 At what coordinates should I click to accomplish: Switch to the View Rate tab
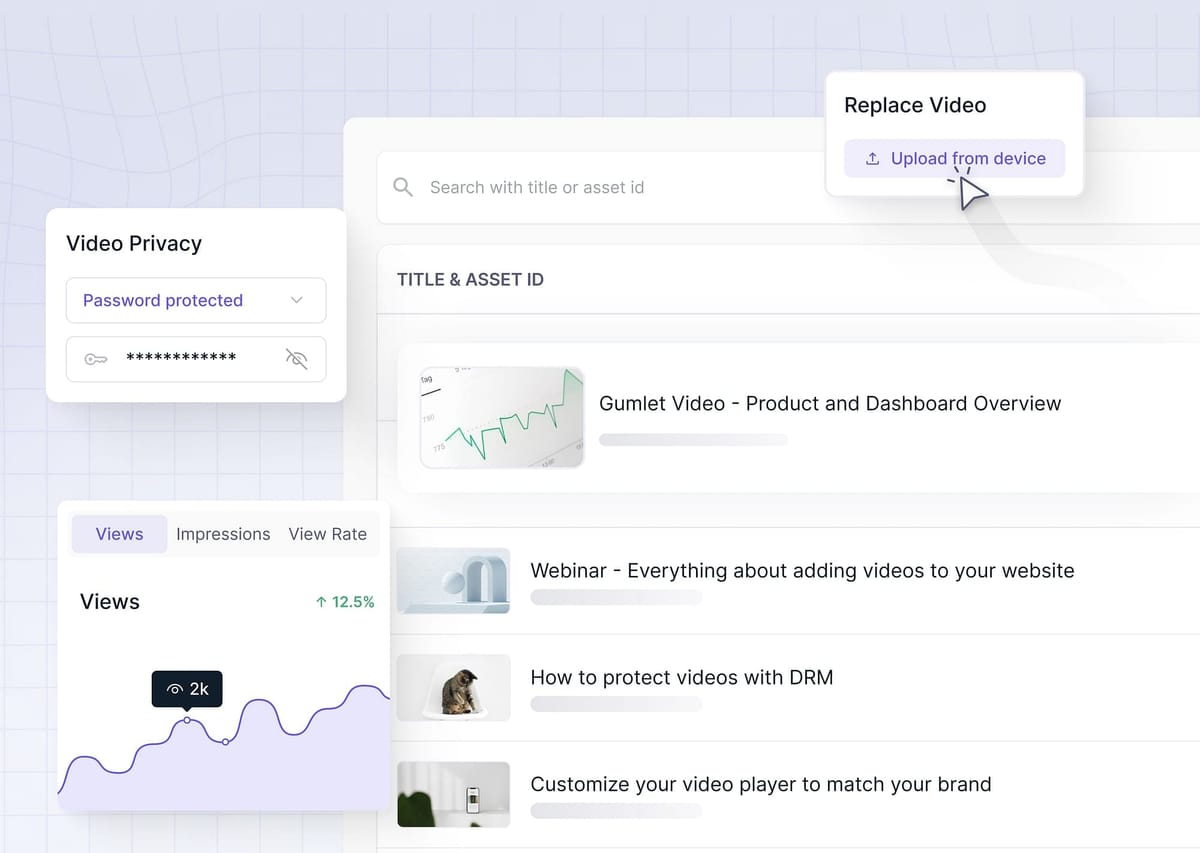point(328,534)
